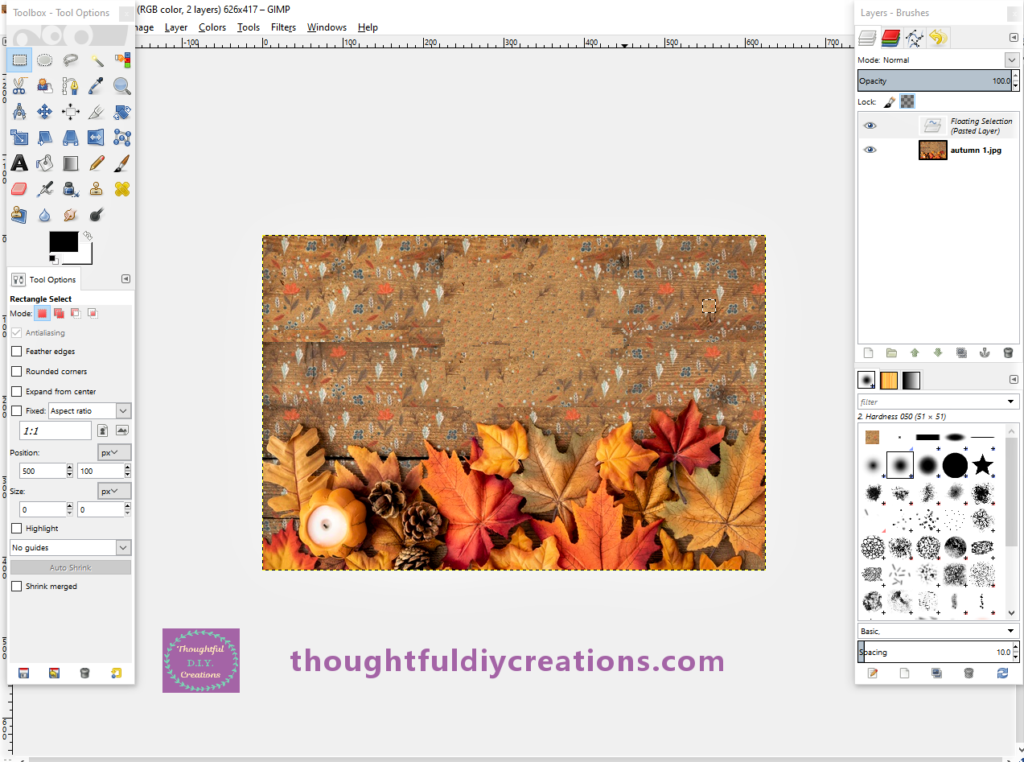Select the Move tool
This screenshot has height=762, width=1024.
[x=44, y=111]
